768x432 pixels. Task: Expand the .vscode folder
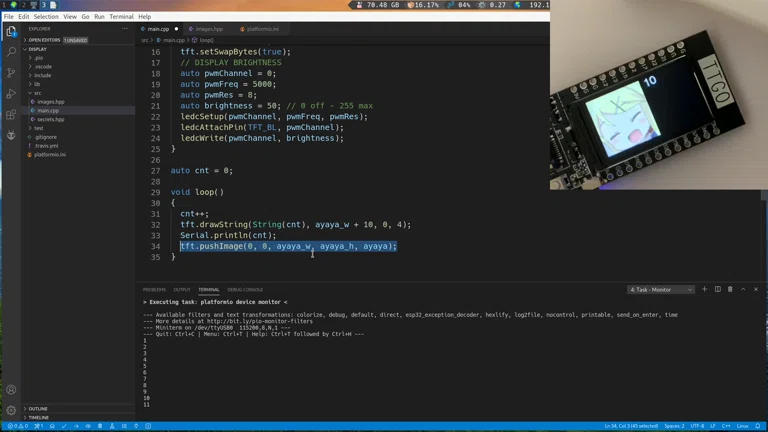pos(43,67)
